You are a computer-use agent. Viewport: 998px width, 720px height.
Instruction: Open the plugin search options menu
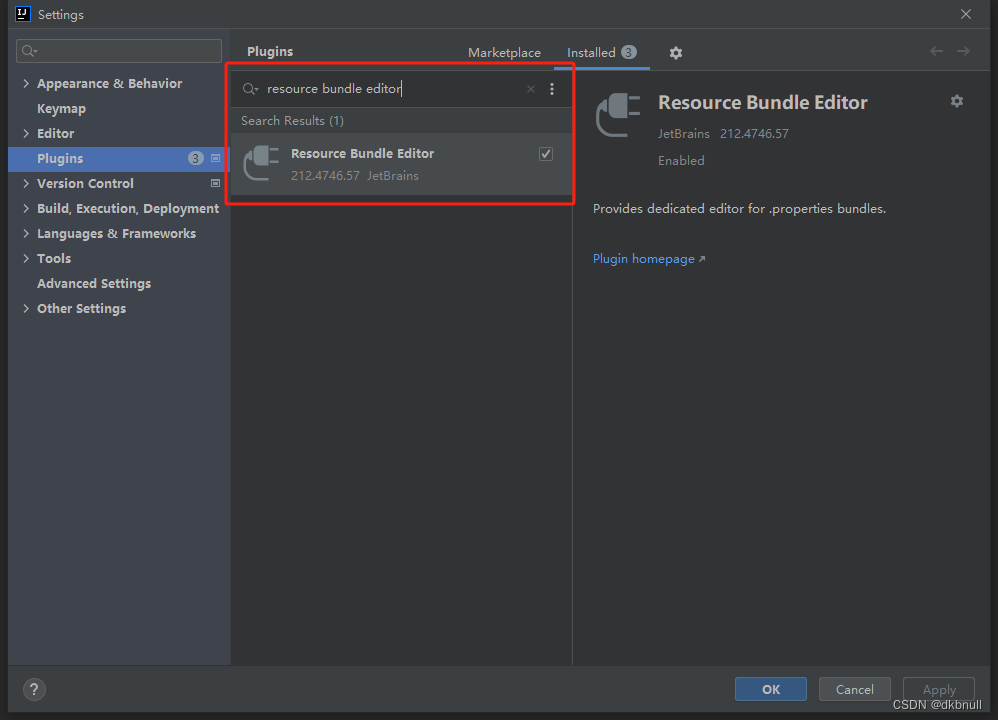click(552, 89)
